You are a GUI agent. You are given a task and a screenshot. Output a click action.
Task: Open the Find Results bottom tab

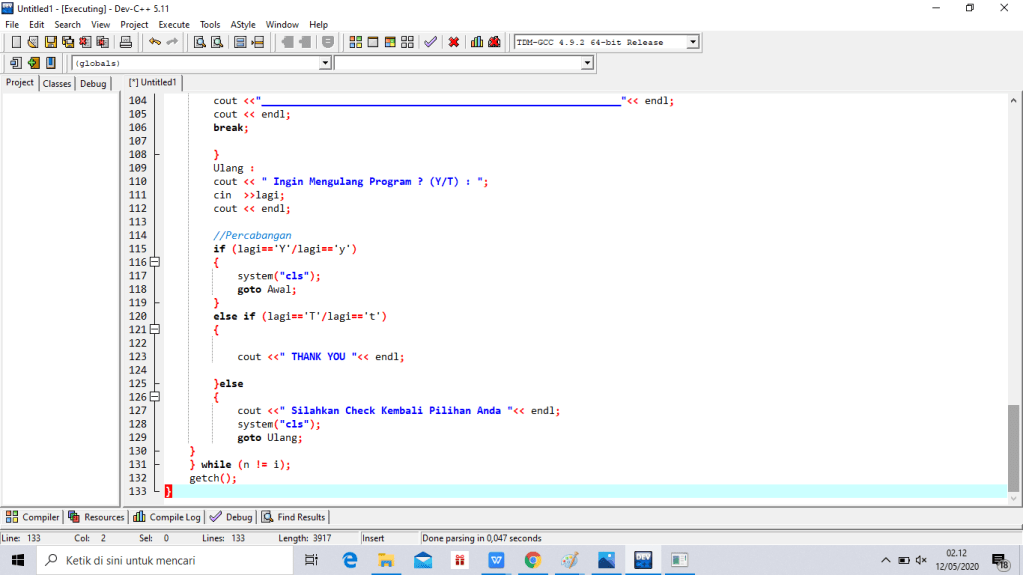tap(293, 517)
